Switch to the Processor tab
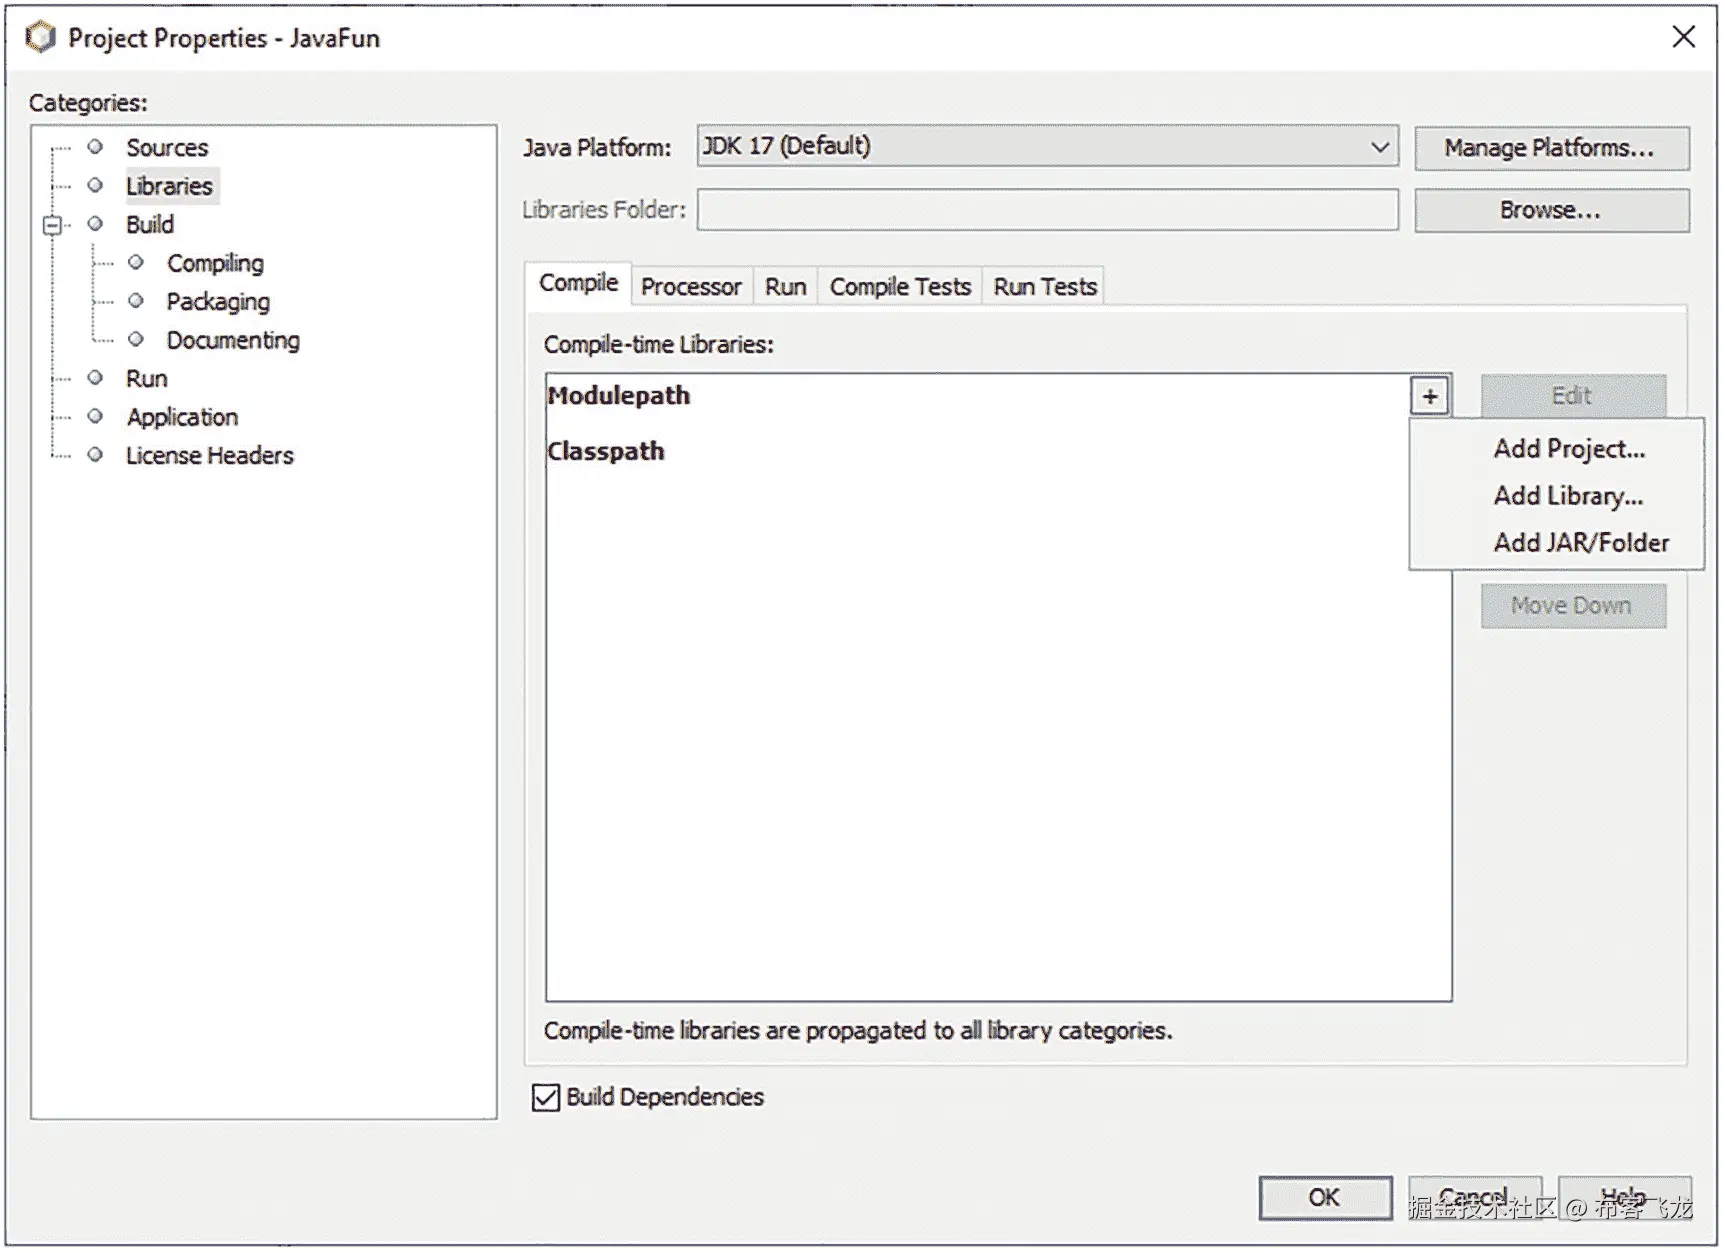 pos(691,286)
